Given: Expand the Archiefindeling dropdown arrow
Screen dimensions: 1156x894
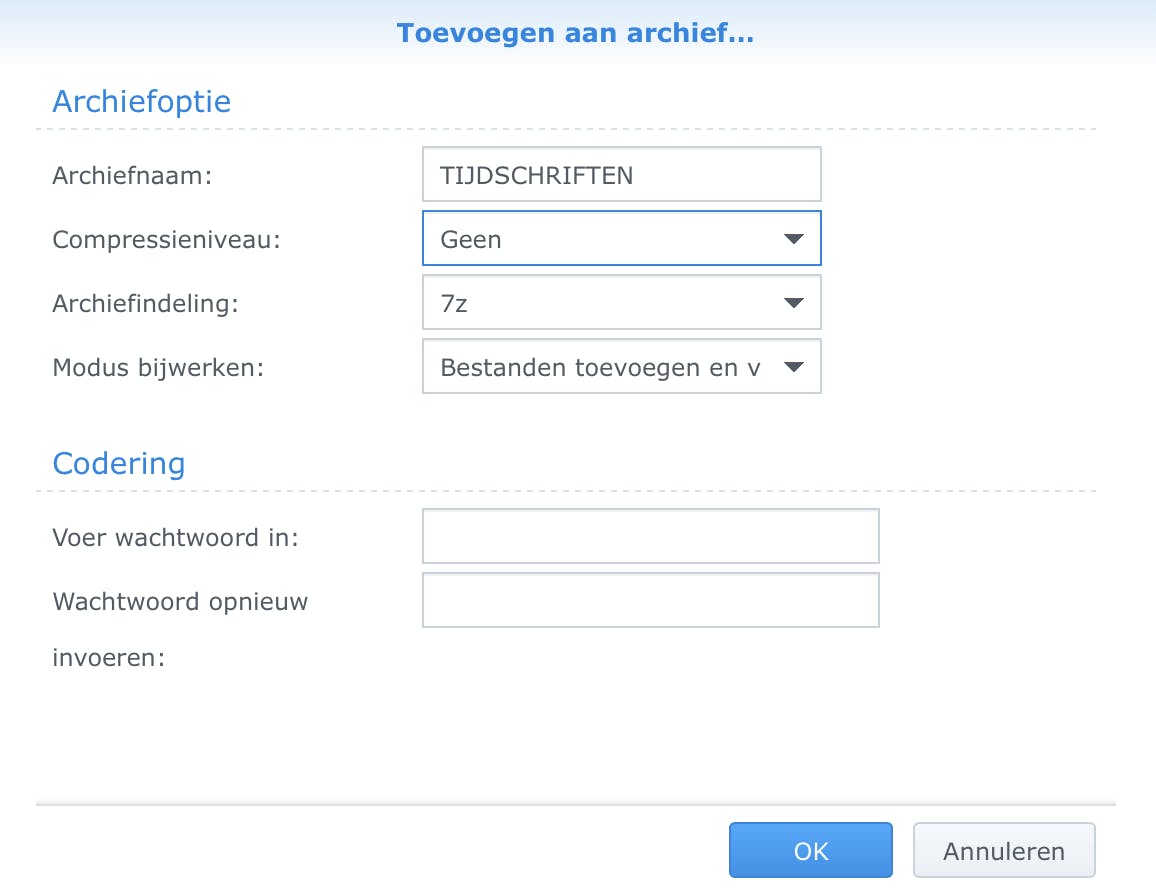Looking at the screenshot, I should (793, 303).
